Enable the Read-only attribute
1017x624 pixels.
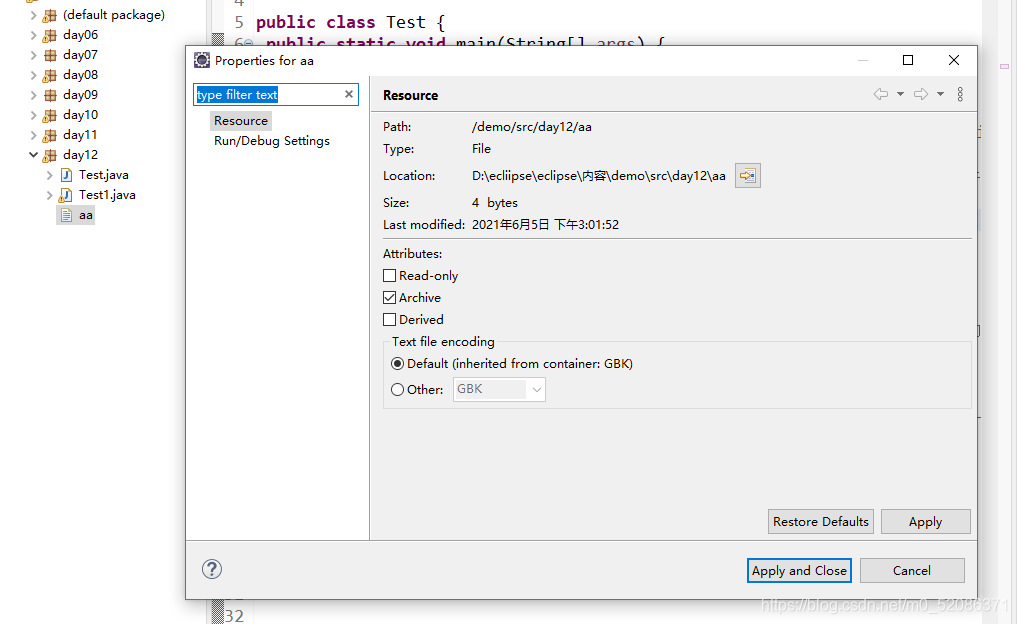click(x=390, y=275)
